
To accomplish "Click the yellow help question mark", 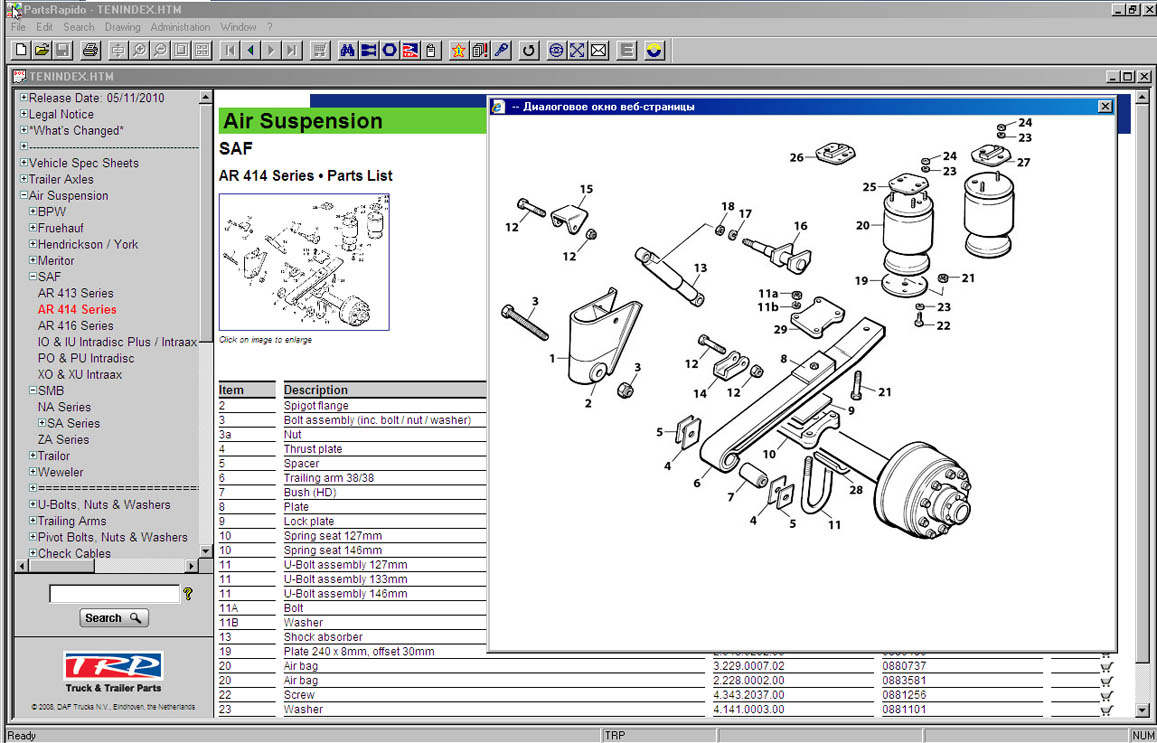I will [x=188, y=594].
